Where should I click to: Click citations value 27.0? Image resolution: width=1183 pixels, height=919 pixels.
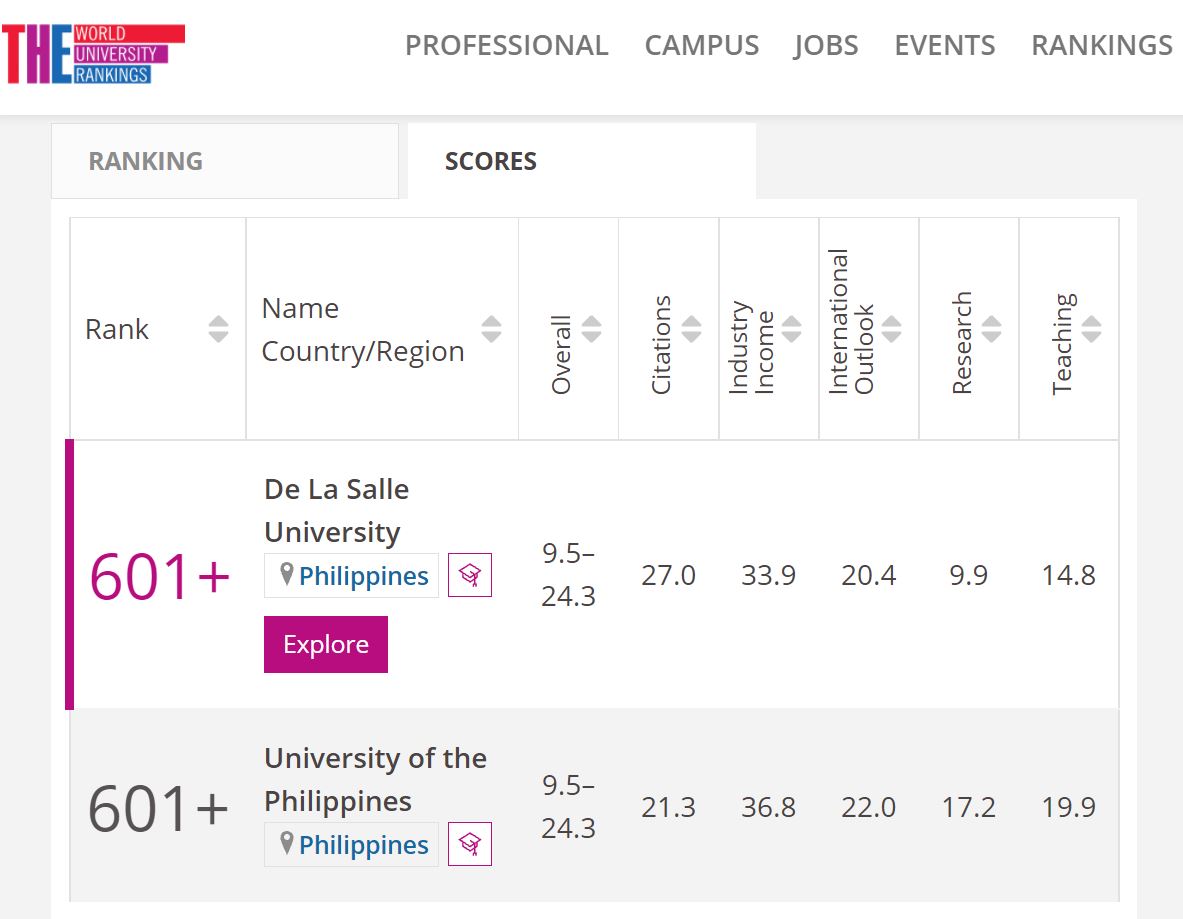tap(668, 576)
